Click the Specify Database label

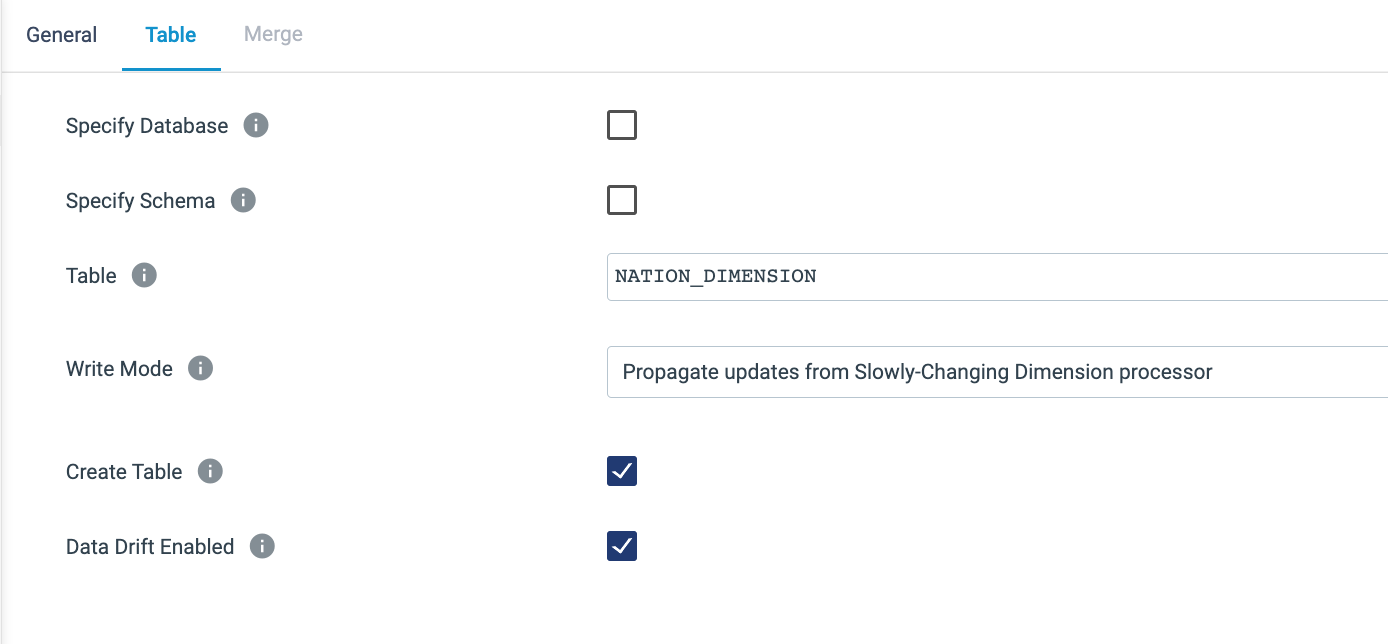click(145, 125)
